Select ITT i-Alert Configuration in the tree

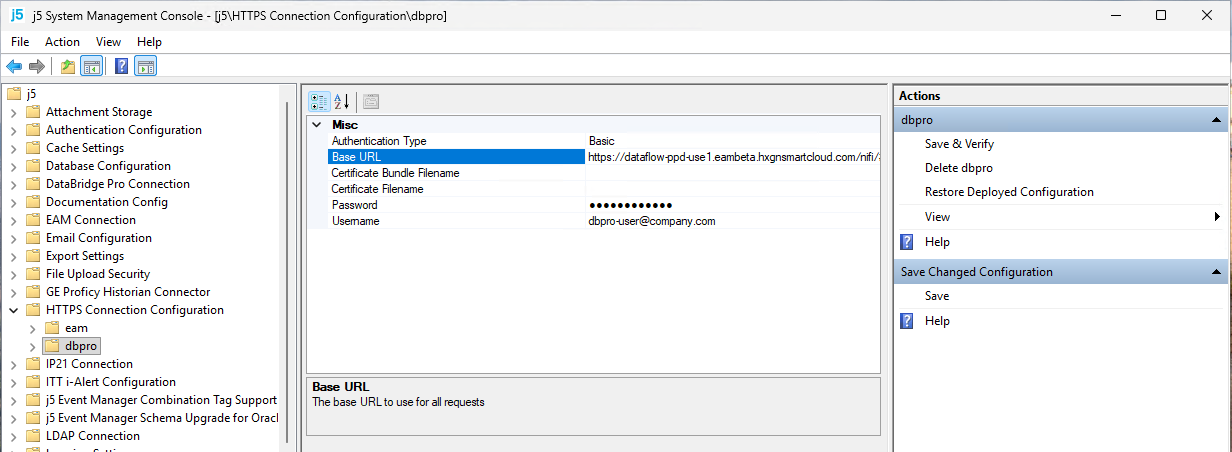coord(111,382)
